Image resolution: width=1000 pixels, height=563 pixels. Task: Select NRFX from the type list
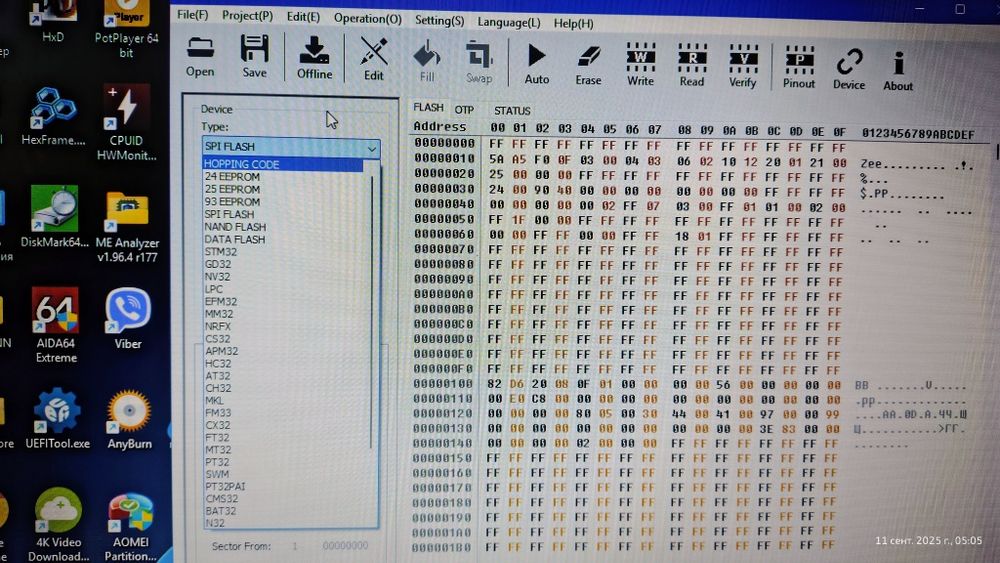(x=218, y=326)
